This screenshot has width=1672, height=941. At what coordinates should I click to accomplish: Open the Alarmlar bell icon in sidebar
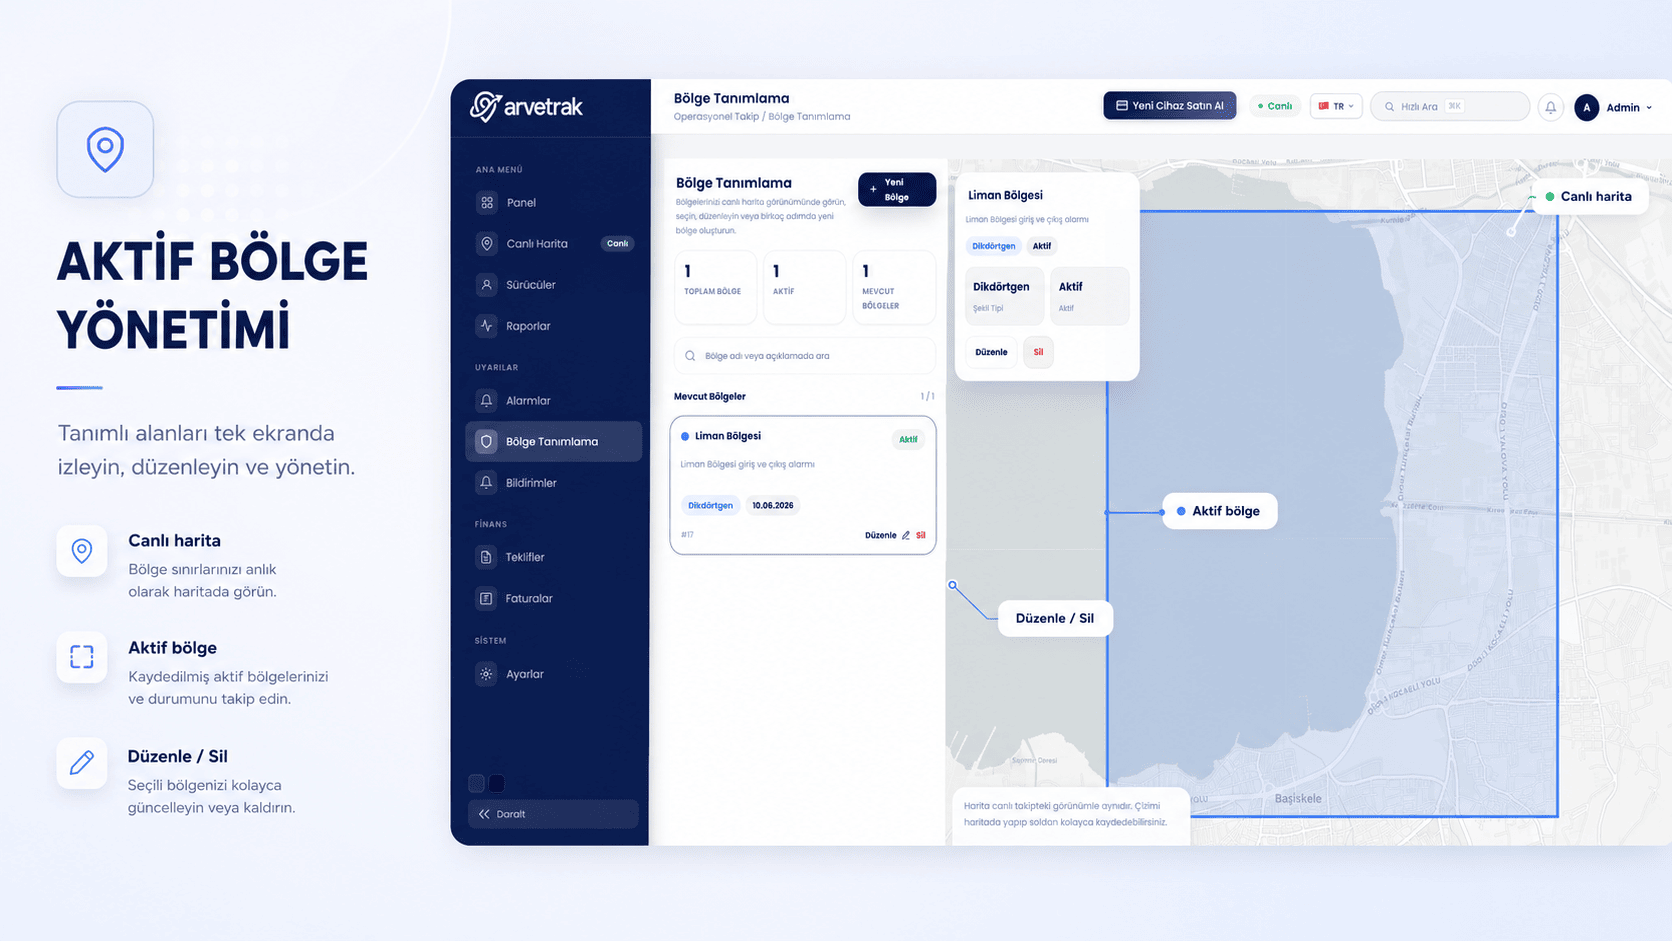point(487,401)
